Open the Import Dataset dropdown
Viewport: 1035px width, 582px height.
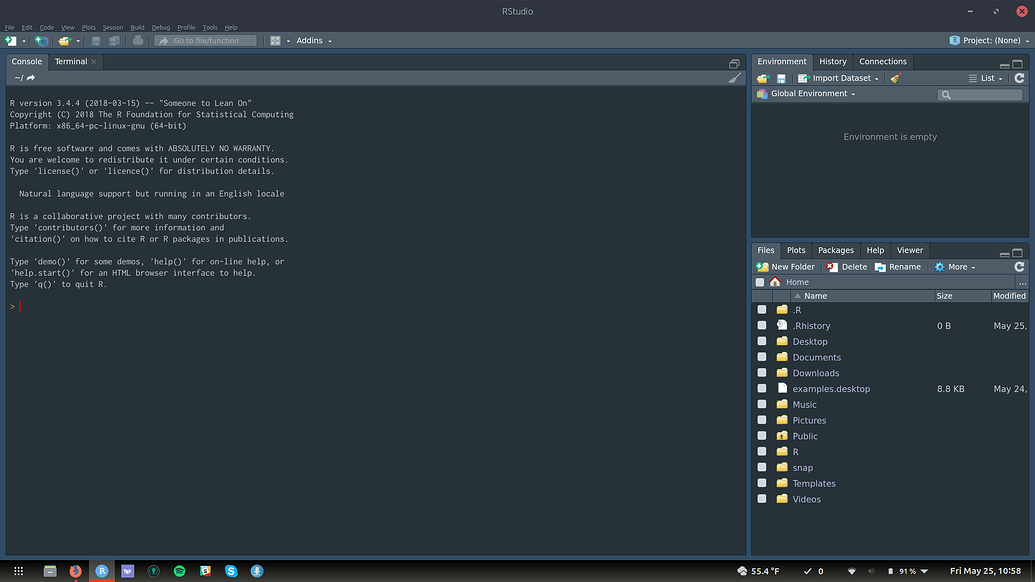click(838, 78)
